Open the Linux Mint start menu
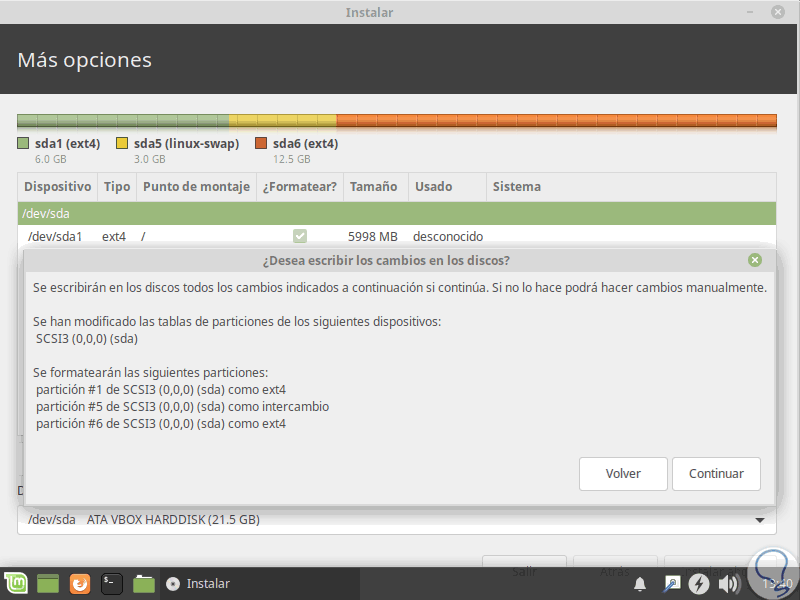 click(x=16, y=583)
